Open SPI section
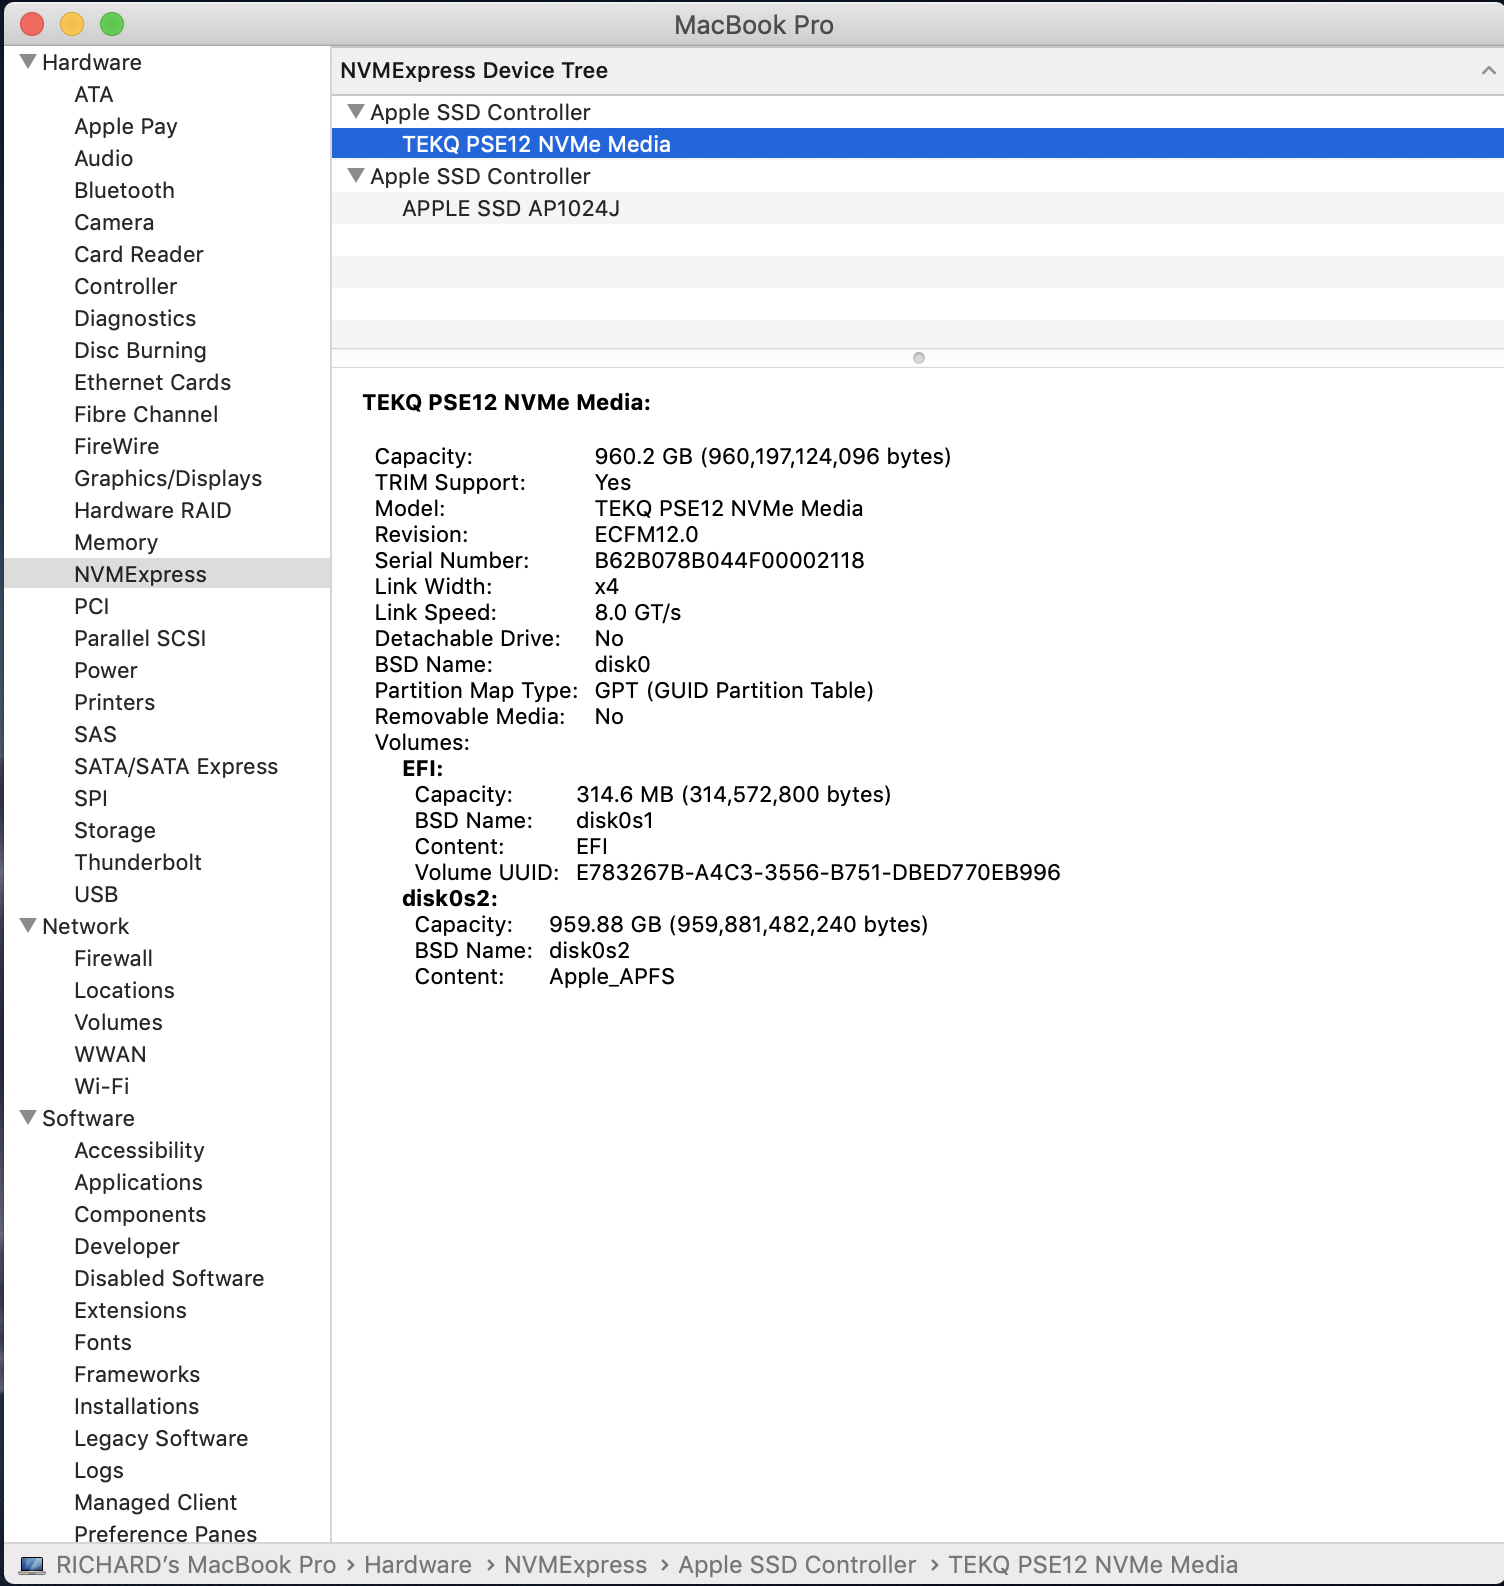Screen dimensions: 1504x1586 click(90, 798)
